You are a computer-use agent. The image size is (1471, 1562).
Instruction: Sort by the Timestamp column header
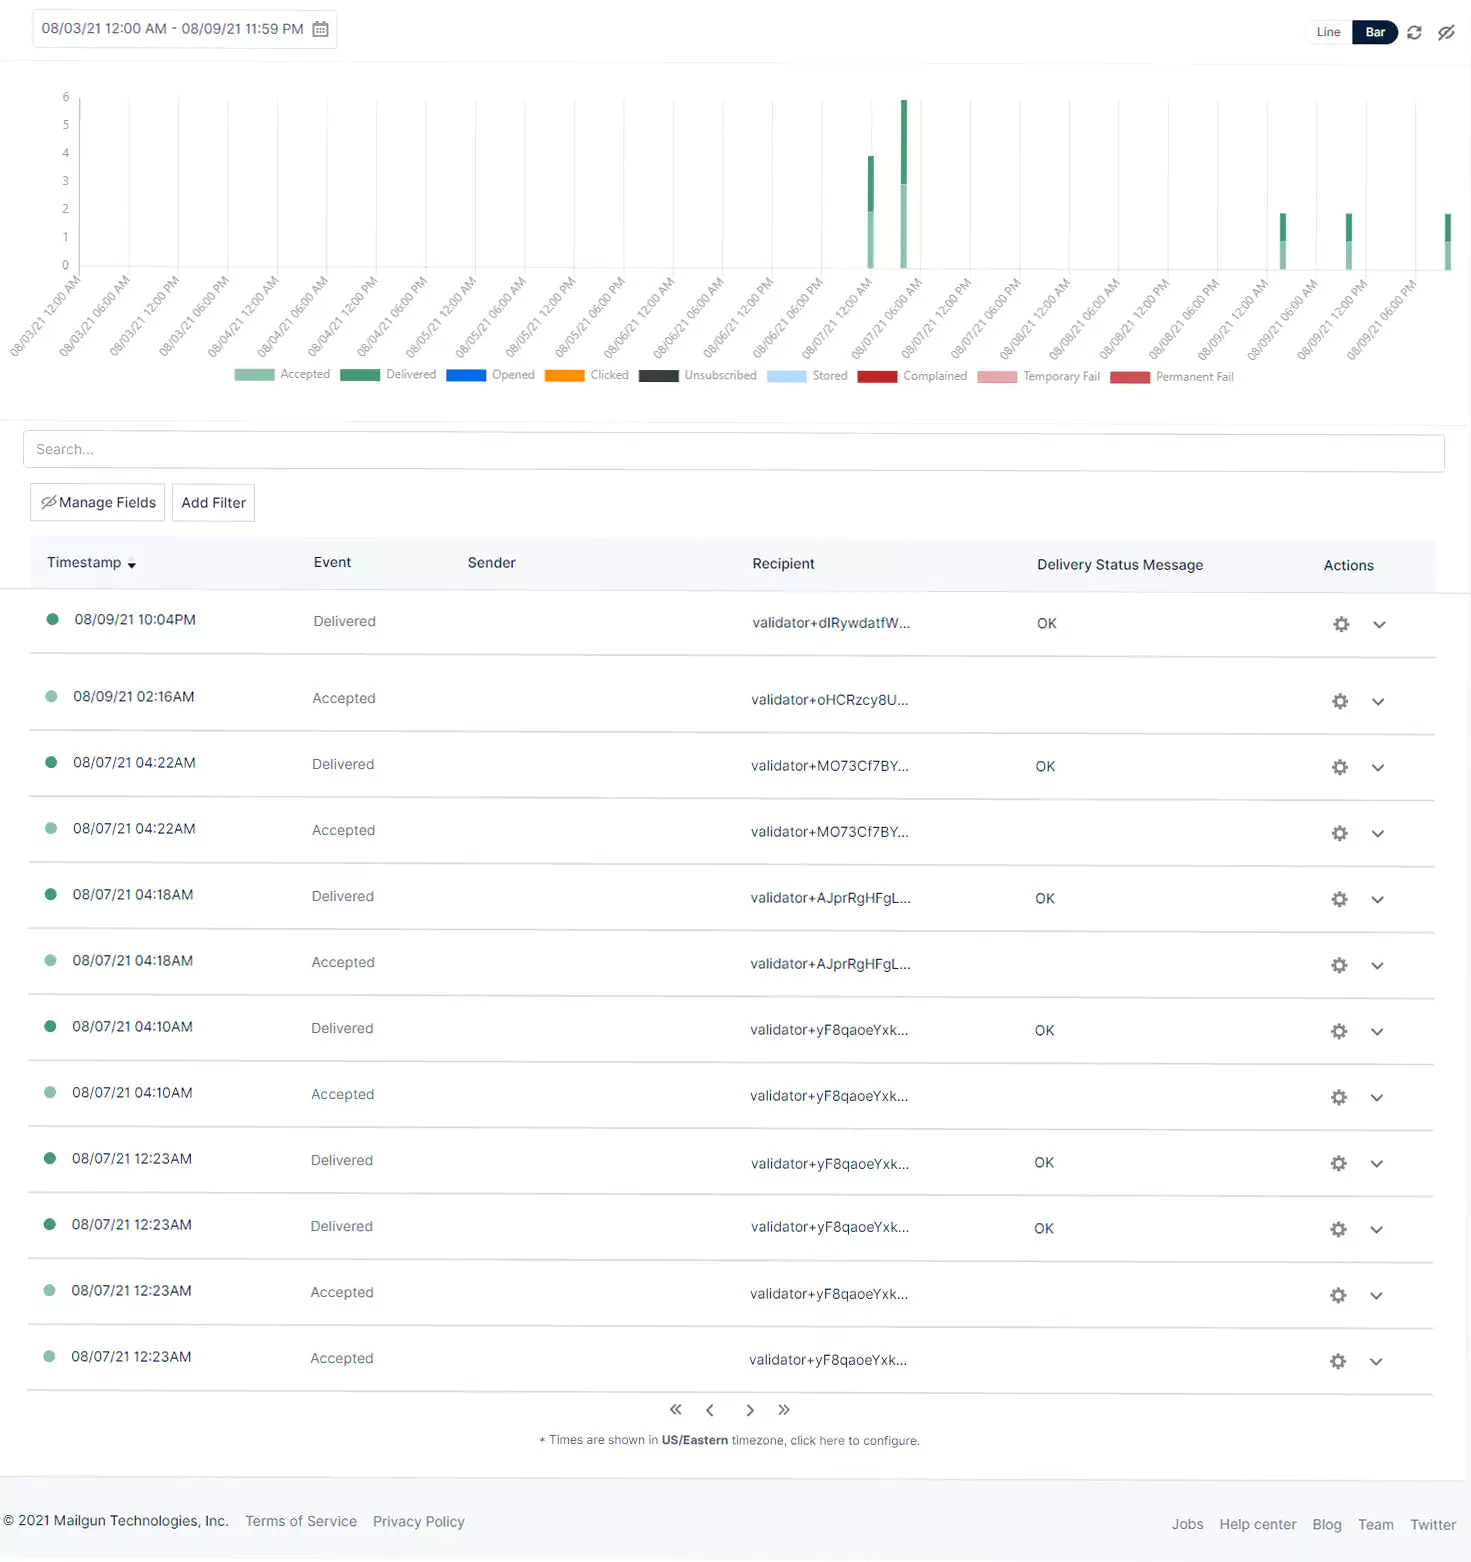point(91,563)
